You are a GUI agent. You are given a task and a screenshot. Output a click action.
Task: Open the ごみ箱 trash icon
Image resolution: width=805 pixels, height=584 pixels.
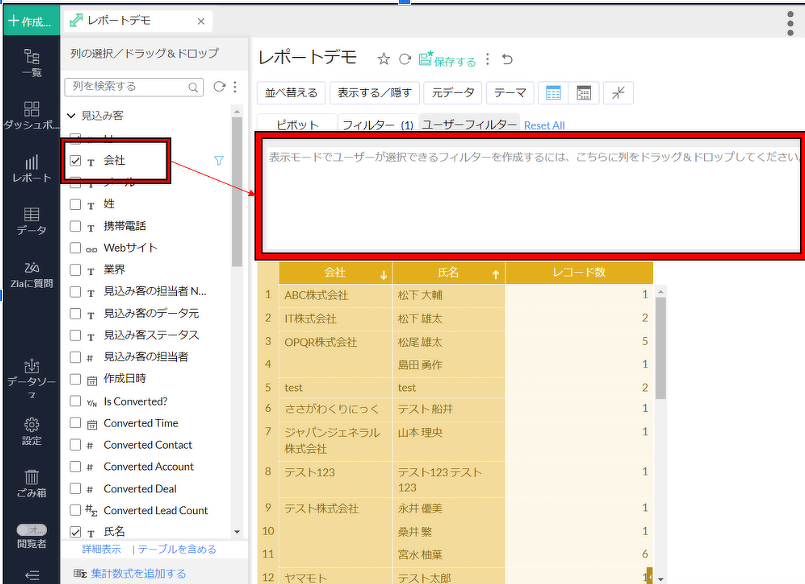click(31, 484)
